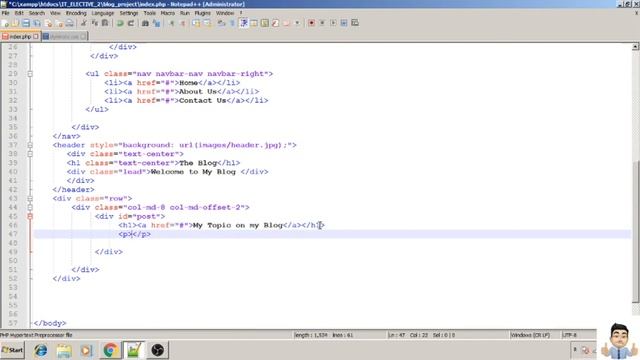
Task: Open the Plugins menu
Action: pos(202,13)
